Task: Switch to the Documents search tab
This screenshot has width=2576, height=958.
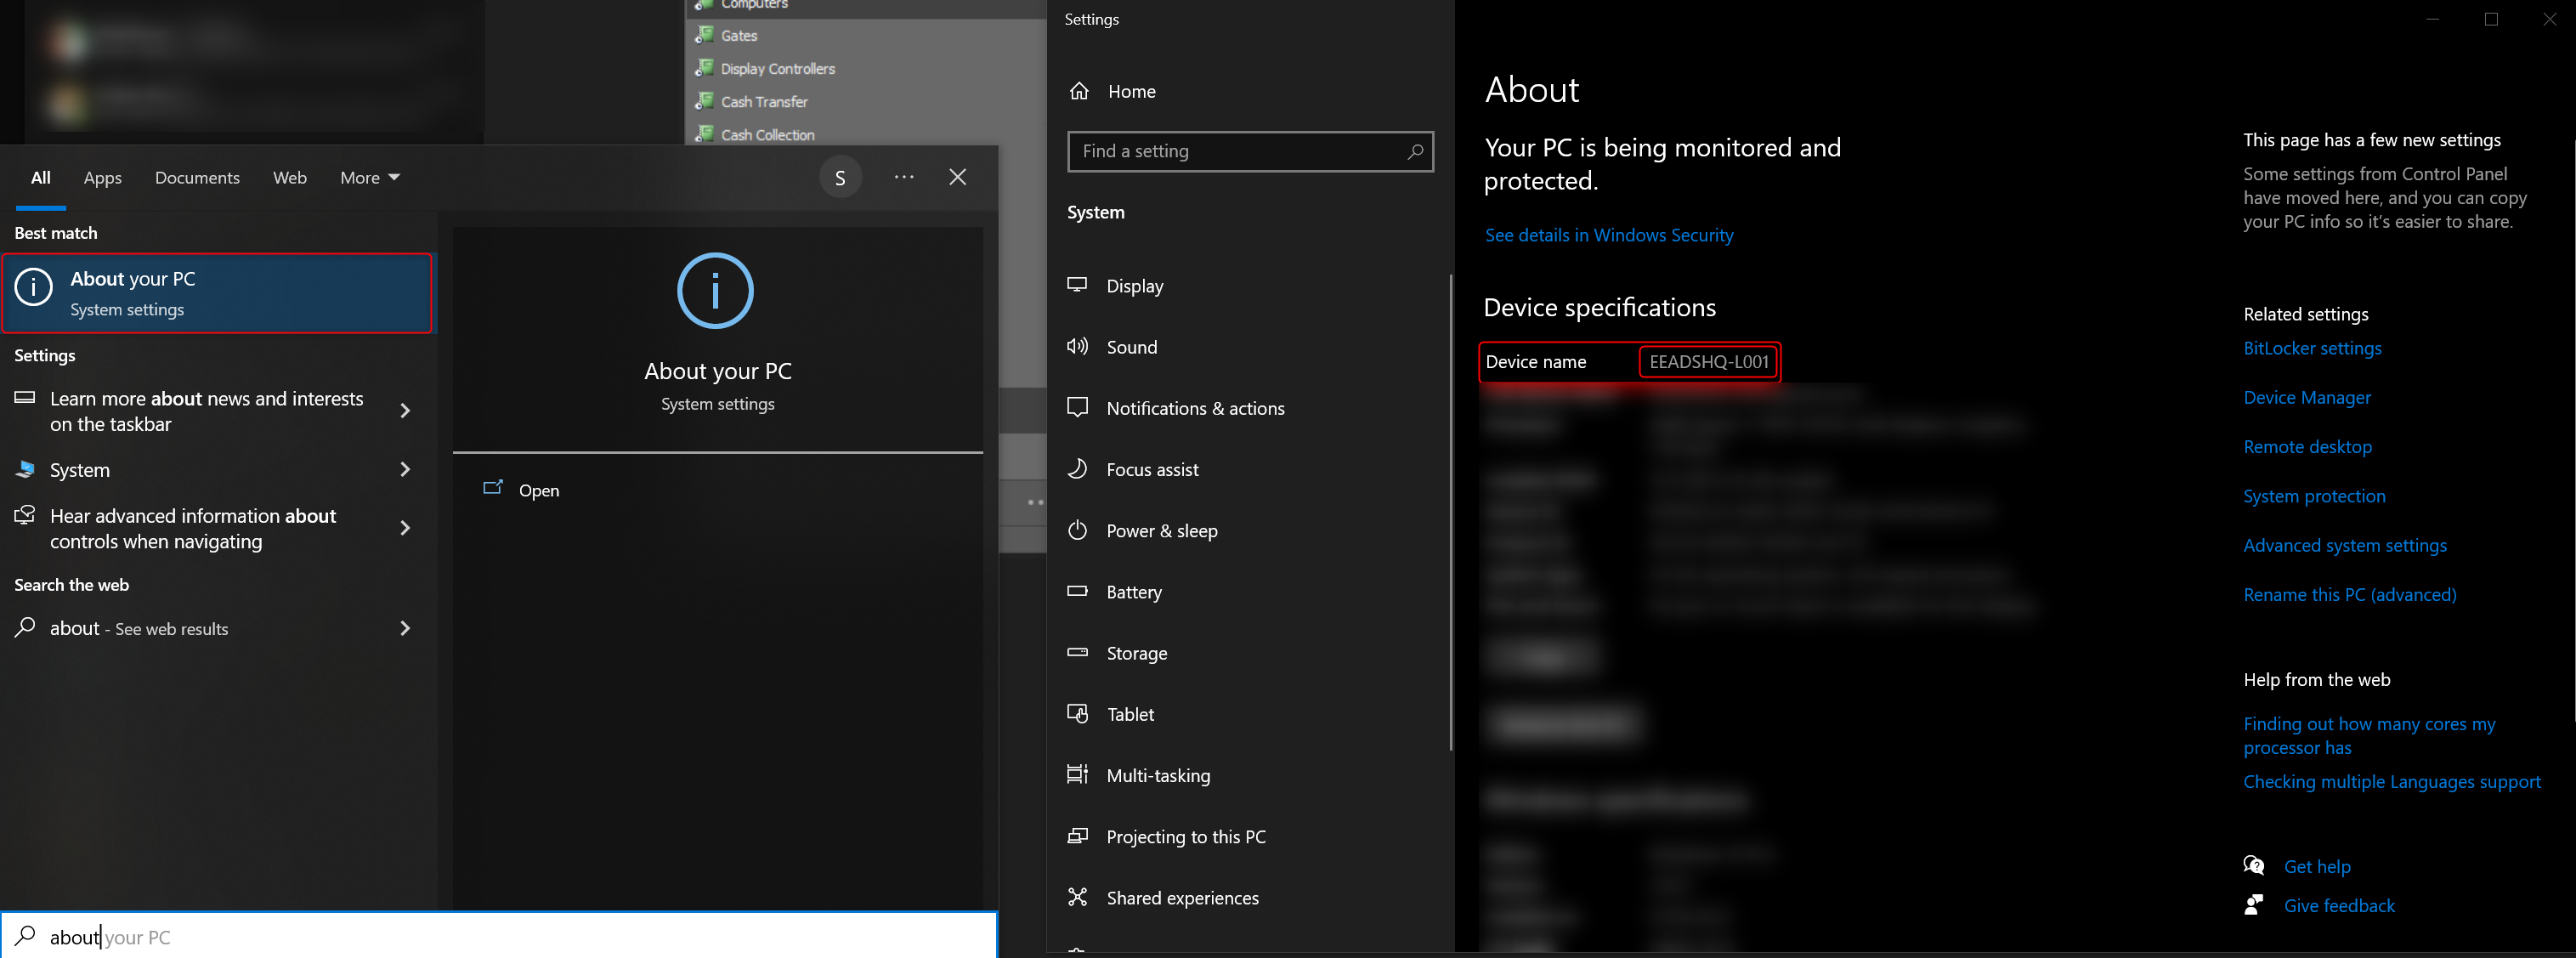Action: coord(197,178)
